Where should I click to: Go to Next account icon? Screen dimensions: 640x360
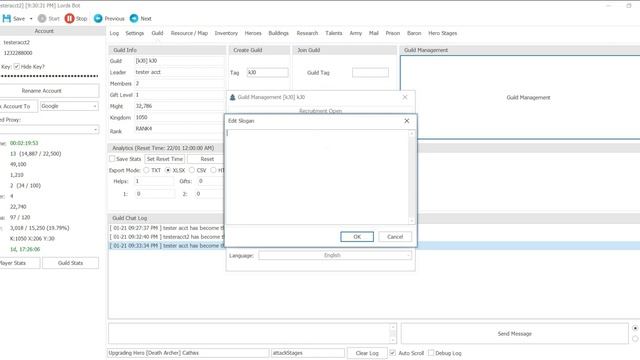[x=134, y=18]
